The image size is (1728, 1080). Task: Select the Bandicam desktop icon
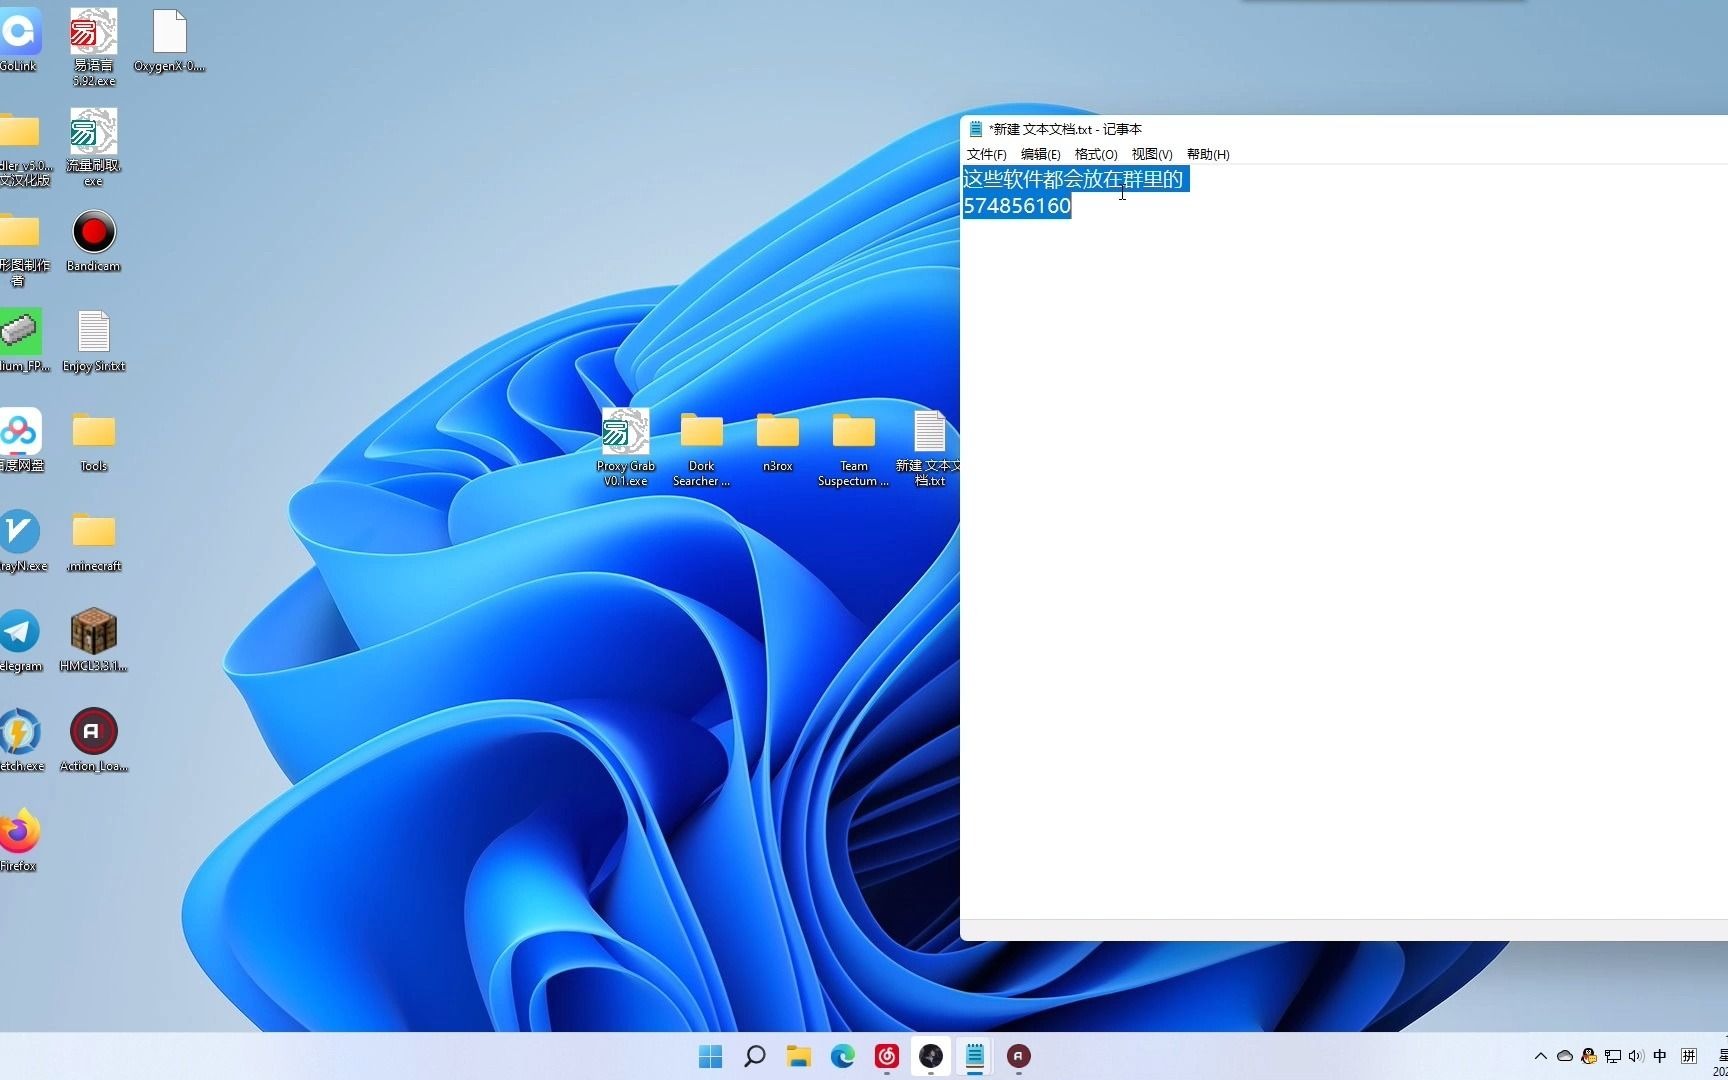click(x=93, y=241)
